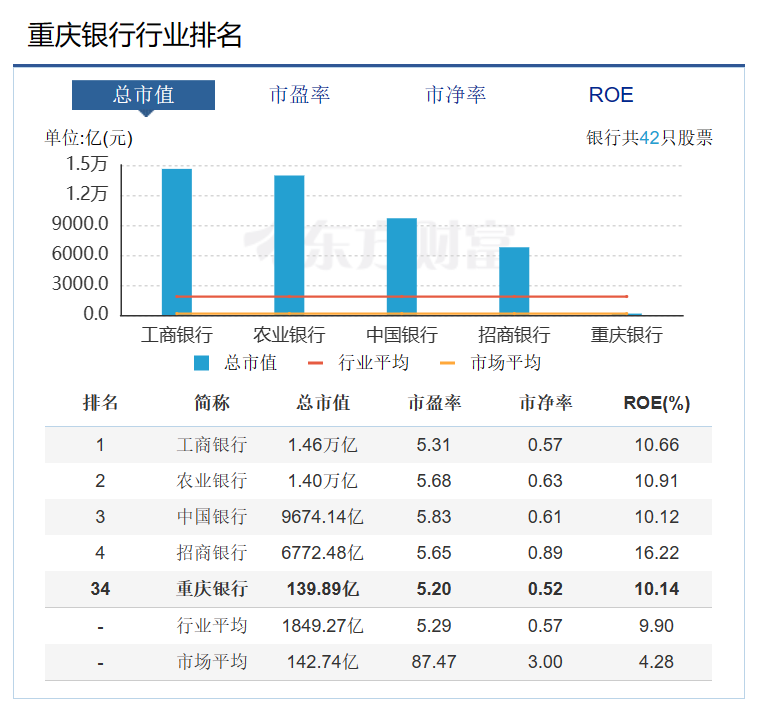
Task: Click the rank 34 cell
Action: coord(100,589)
